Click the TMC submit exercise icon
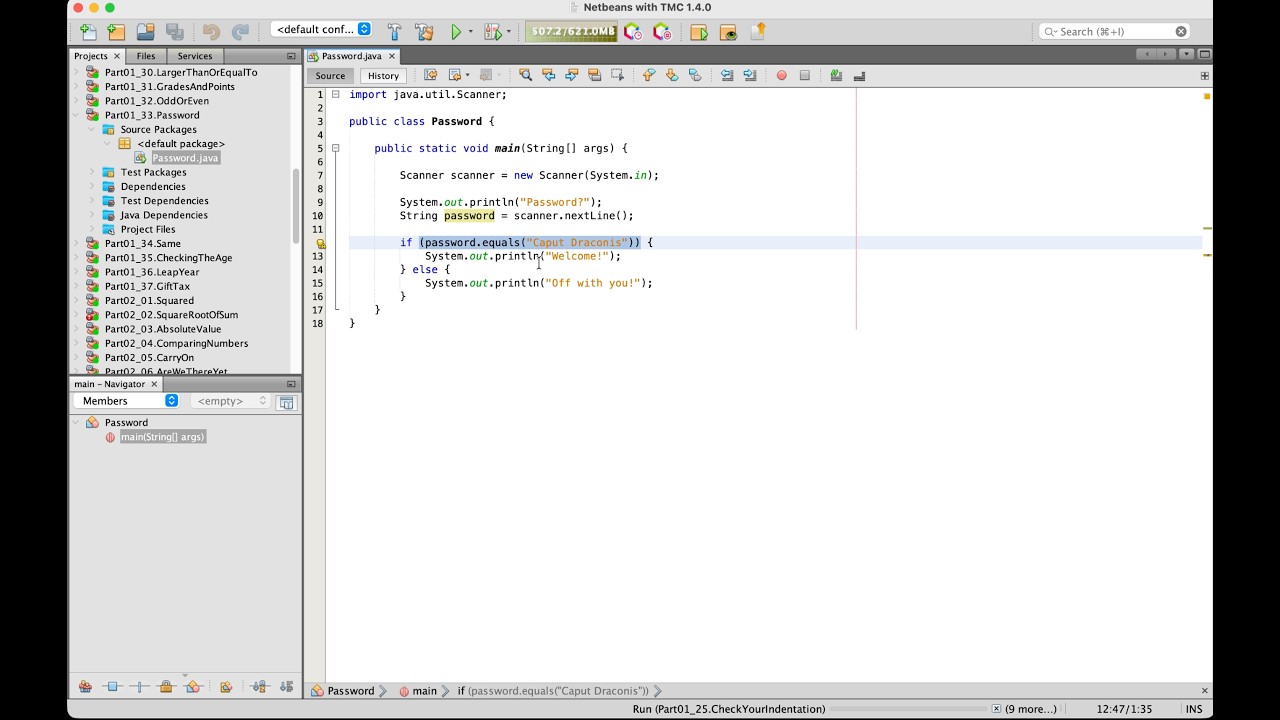The image size is (1280, 720). coord(757,32)
